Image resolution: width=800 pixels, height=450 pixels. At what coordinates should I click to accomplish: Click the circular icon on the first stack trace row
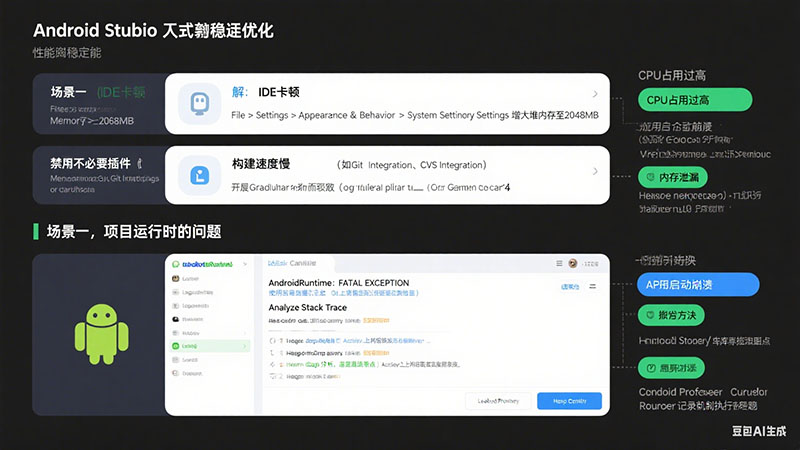pos(273,340)
